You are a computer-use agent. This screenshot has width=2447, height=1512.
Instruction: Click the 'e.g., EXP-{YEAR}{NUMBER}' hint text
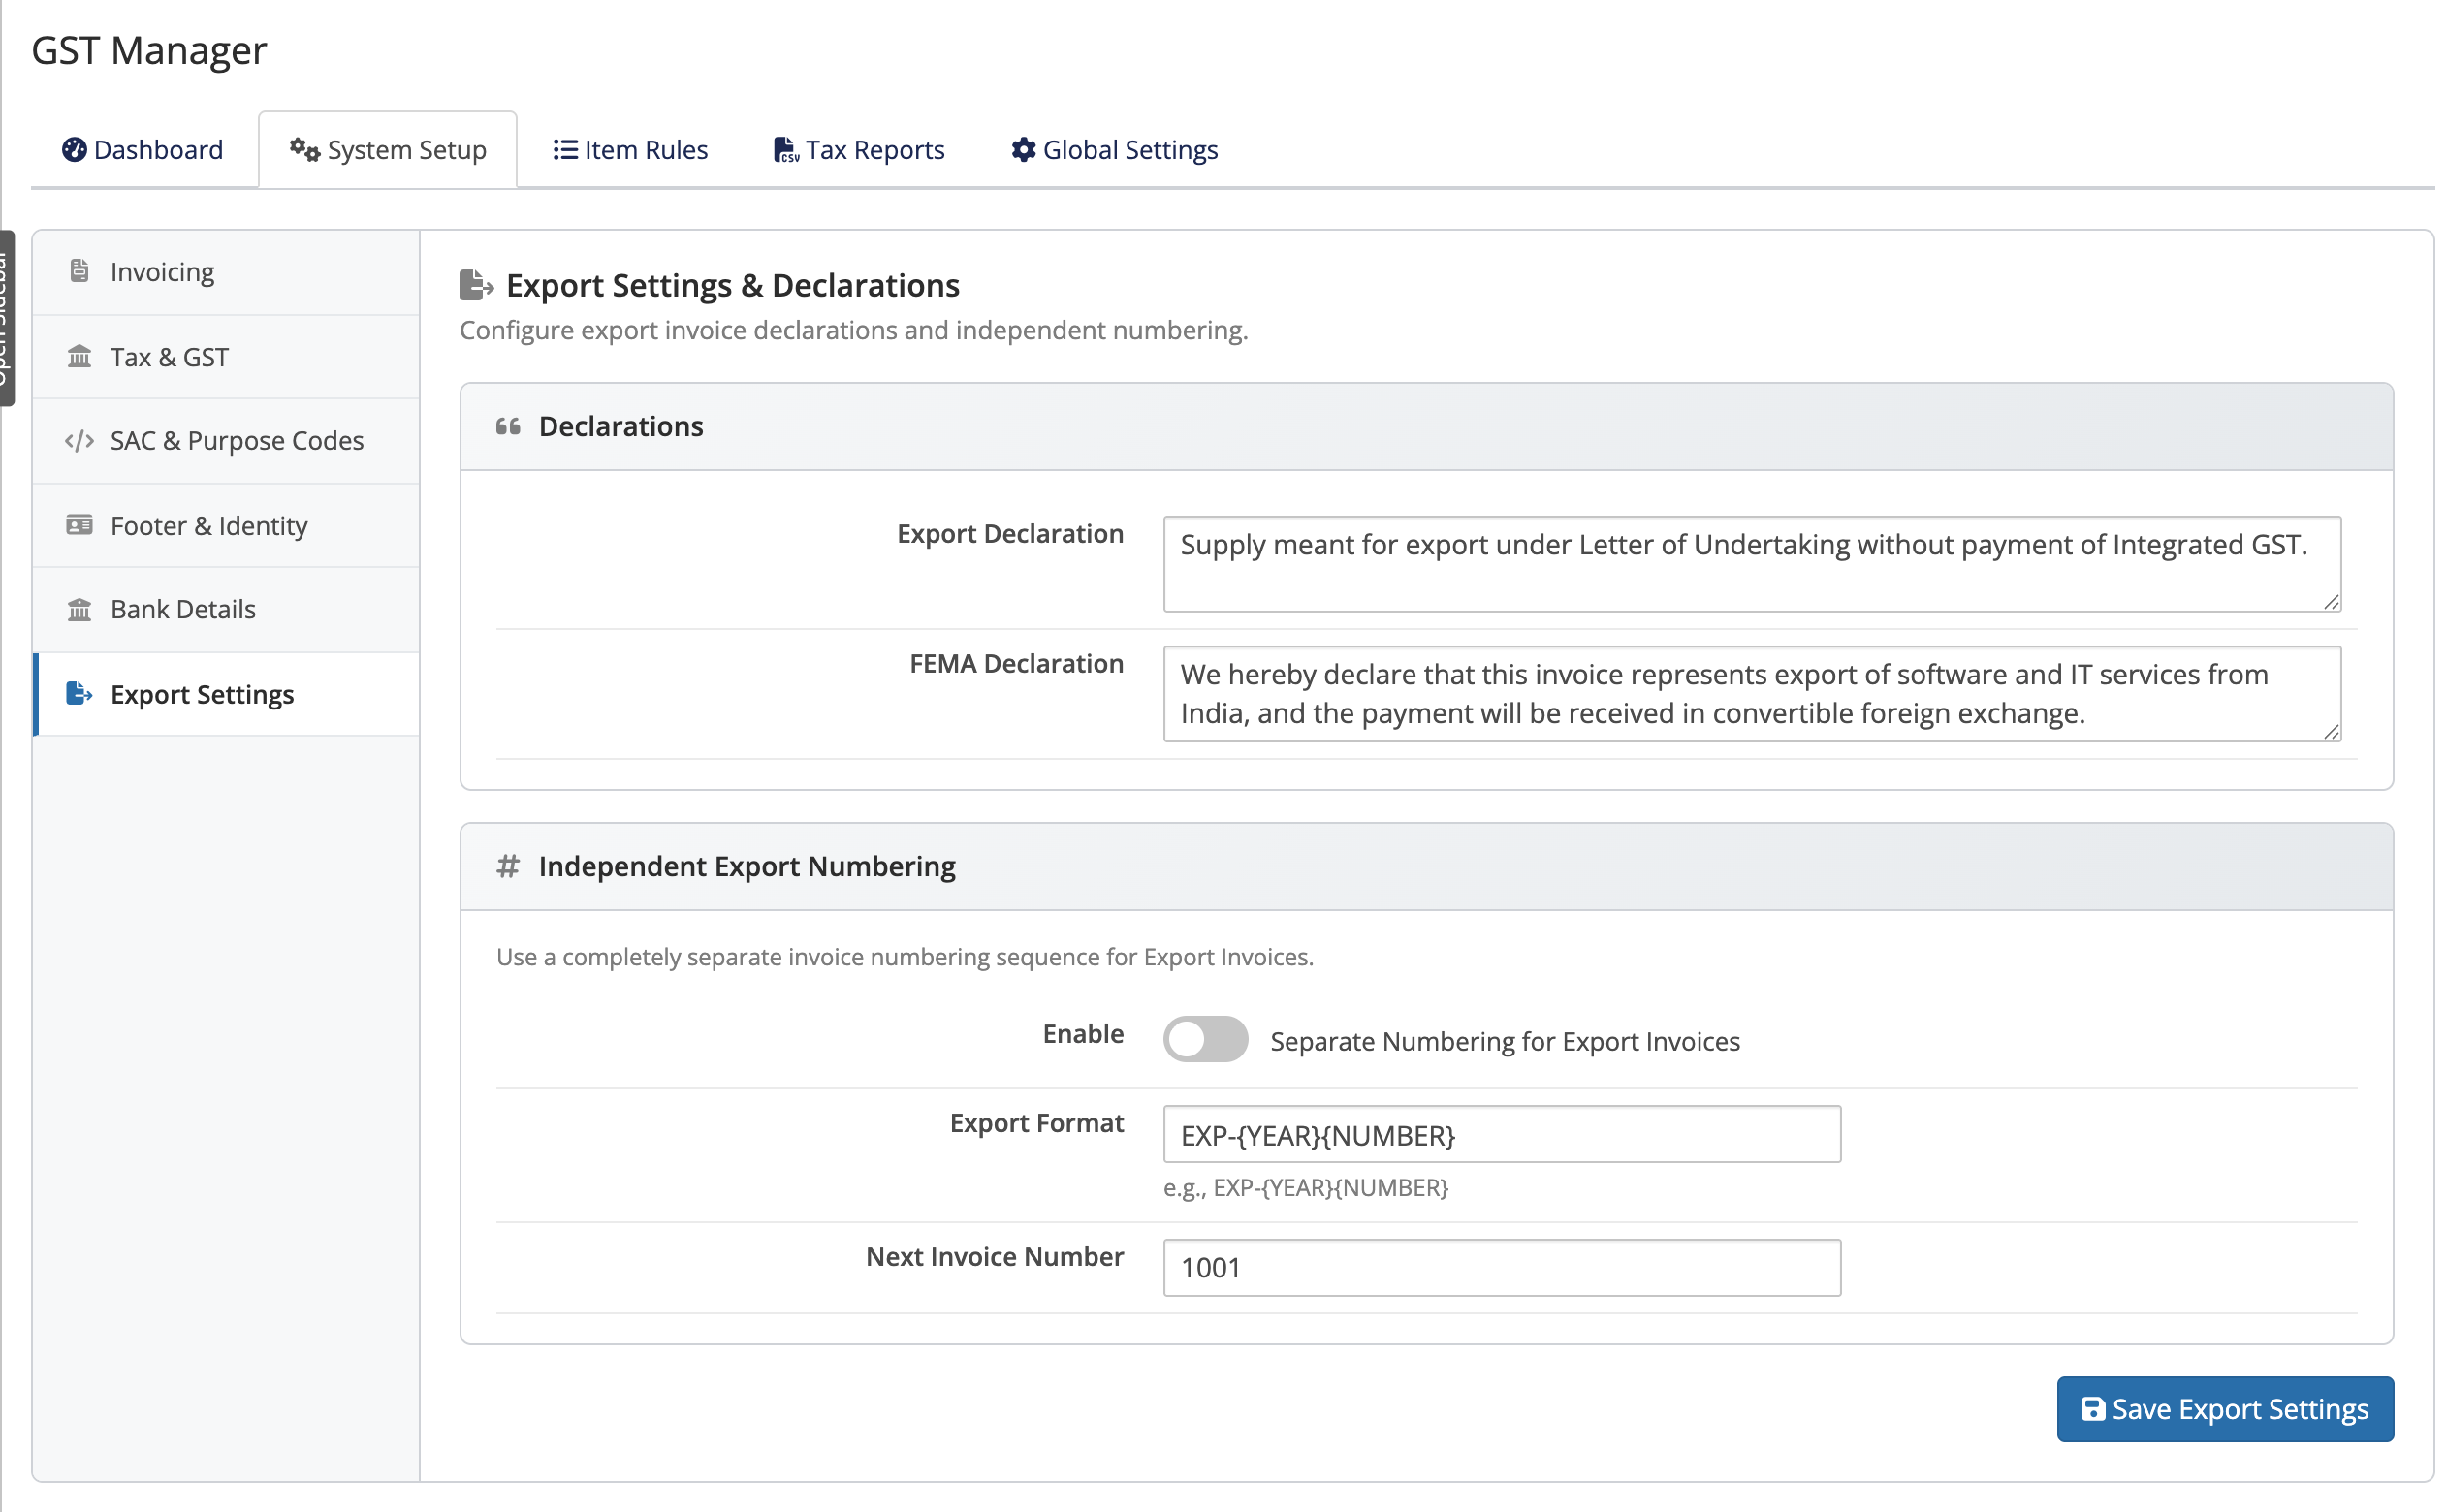pos(1306,1188)
